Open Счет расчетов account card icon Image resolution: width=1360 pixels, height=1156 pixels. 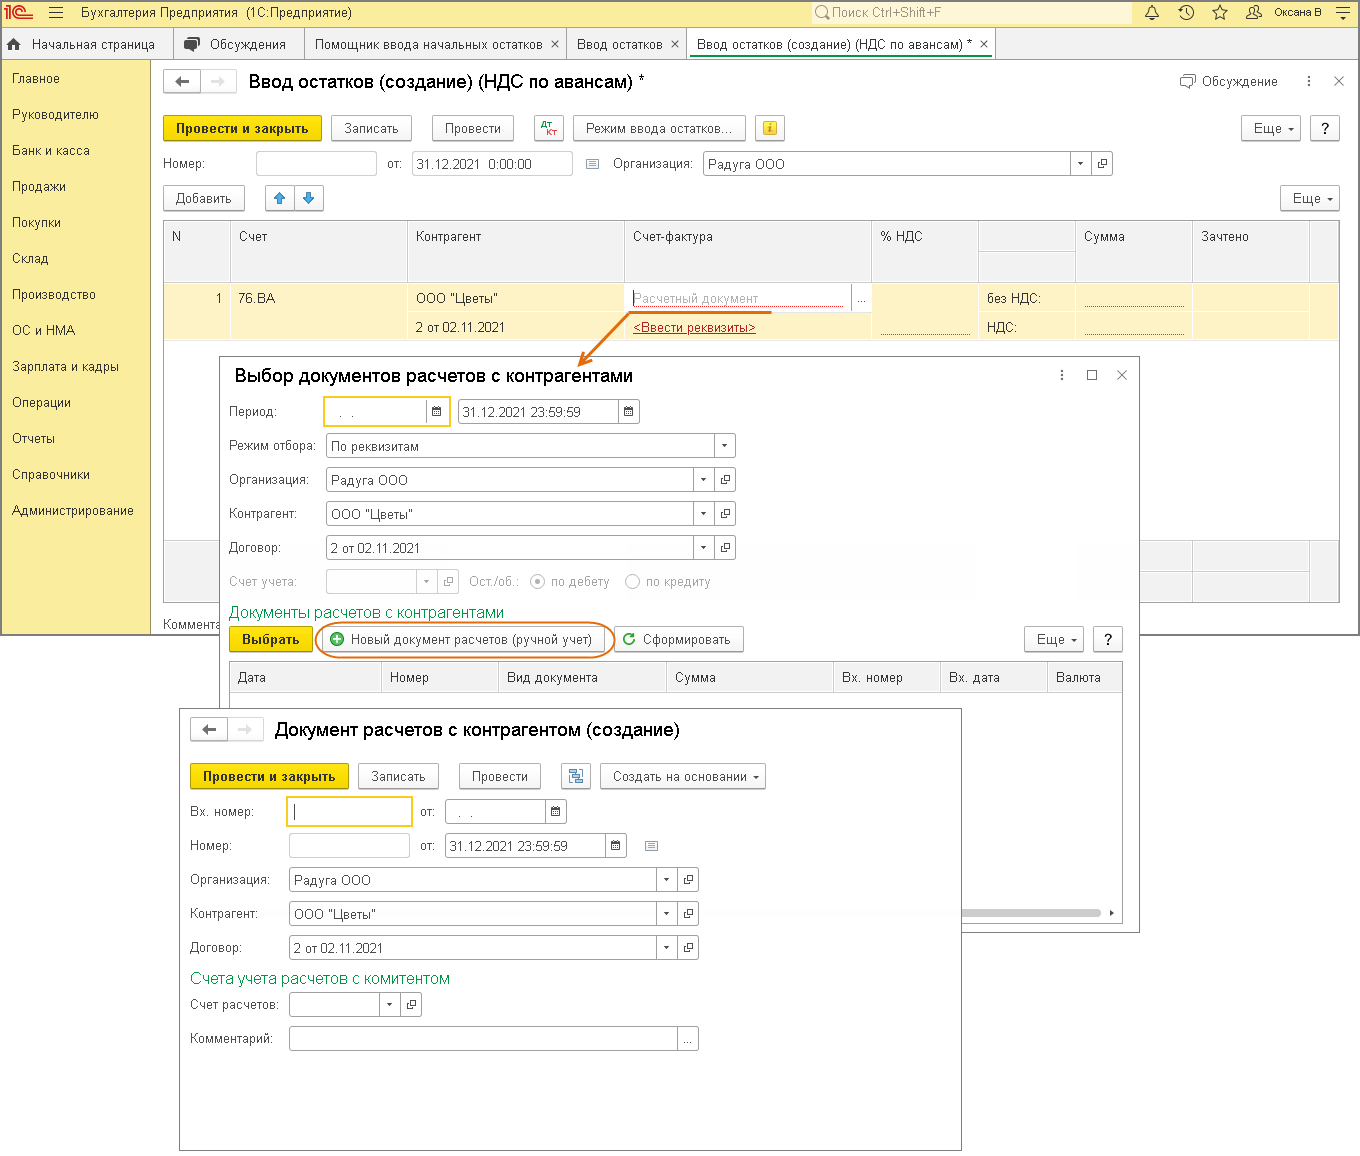pyautogui.click(x=411, y=1004)
